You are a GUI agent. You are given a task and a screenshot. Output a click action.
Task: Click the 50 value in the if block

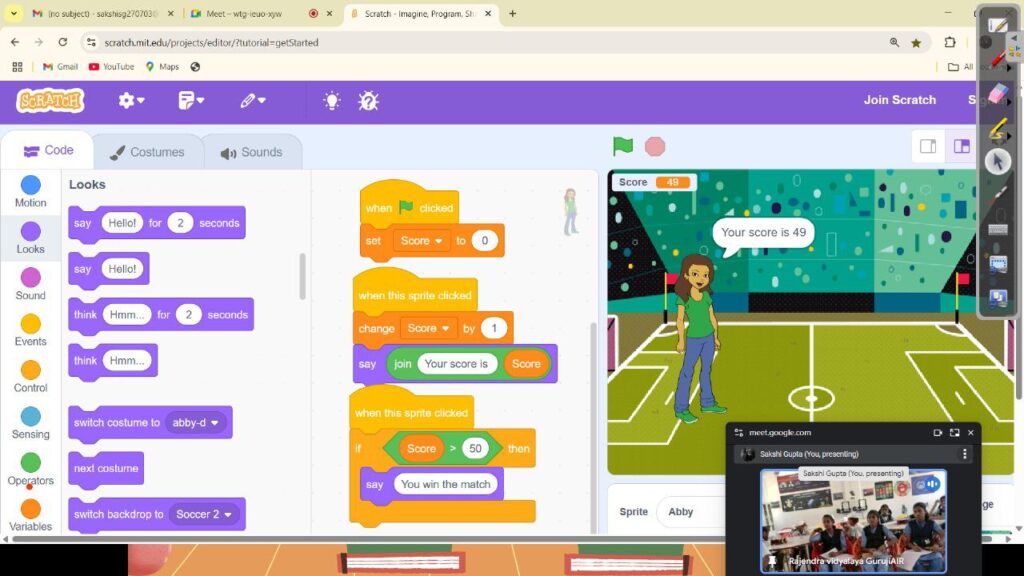click(x=475, y=449)
